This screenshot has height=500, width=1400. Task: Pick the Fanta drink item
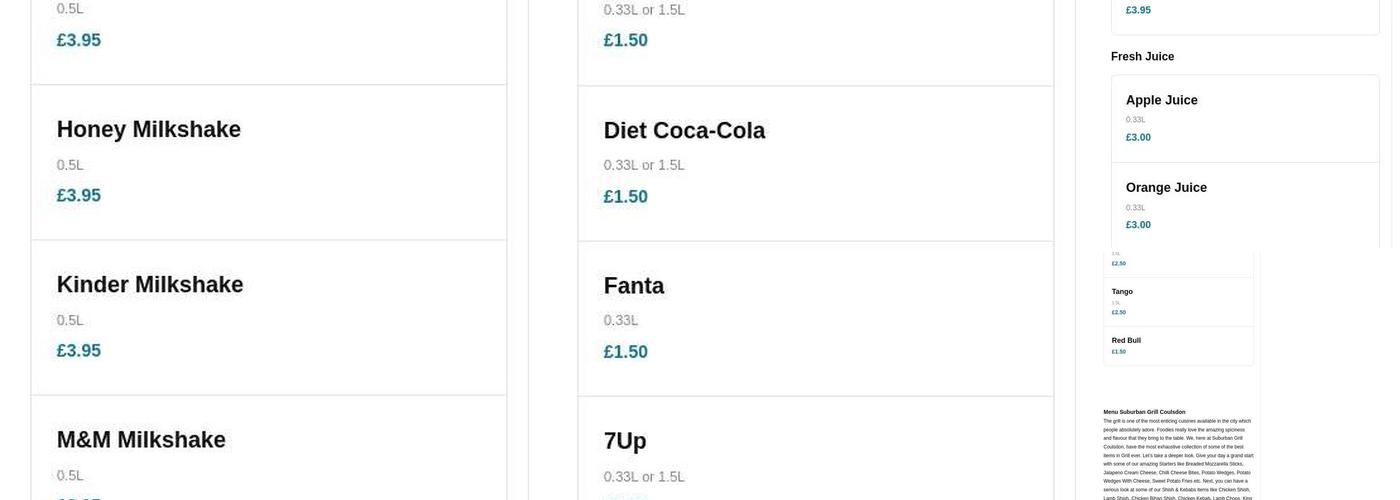(634, 286)
